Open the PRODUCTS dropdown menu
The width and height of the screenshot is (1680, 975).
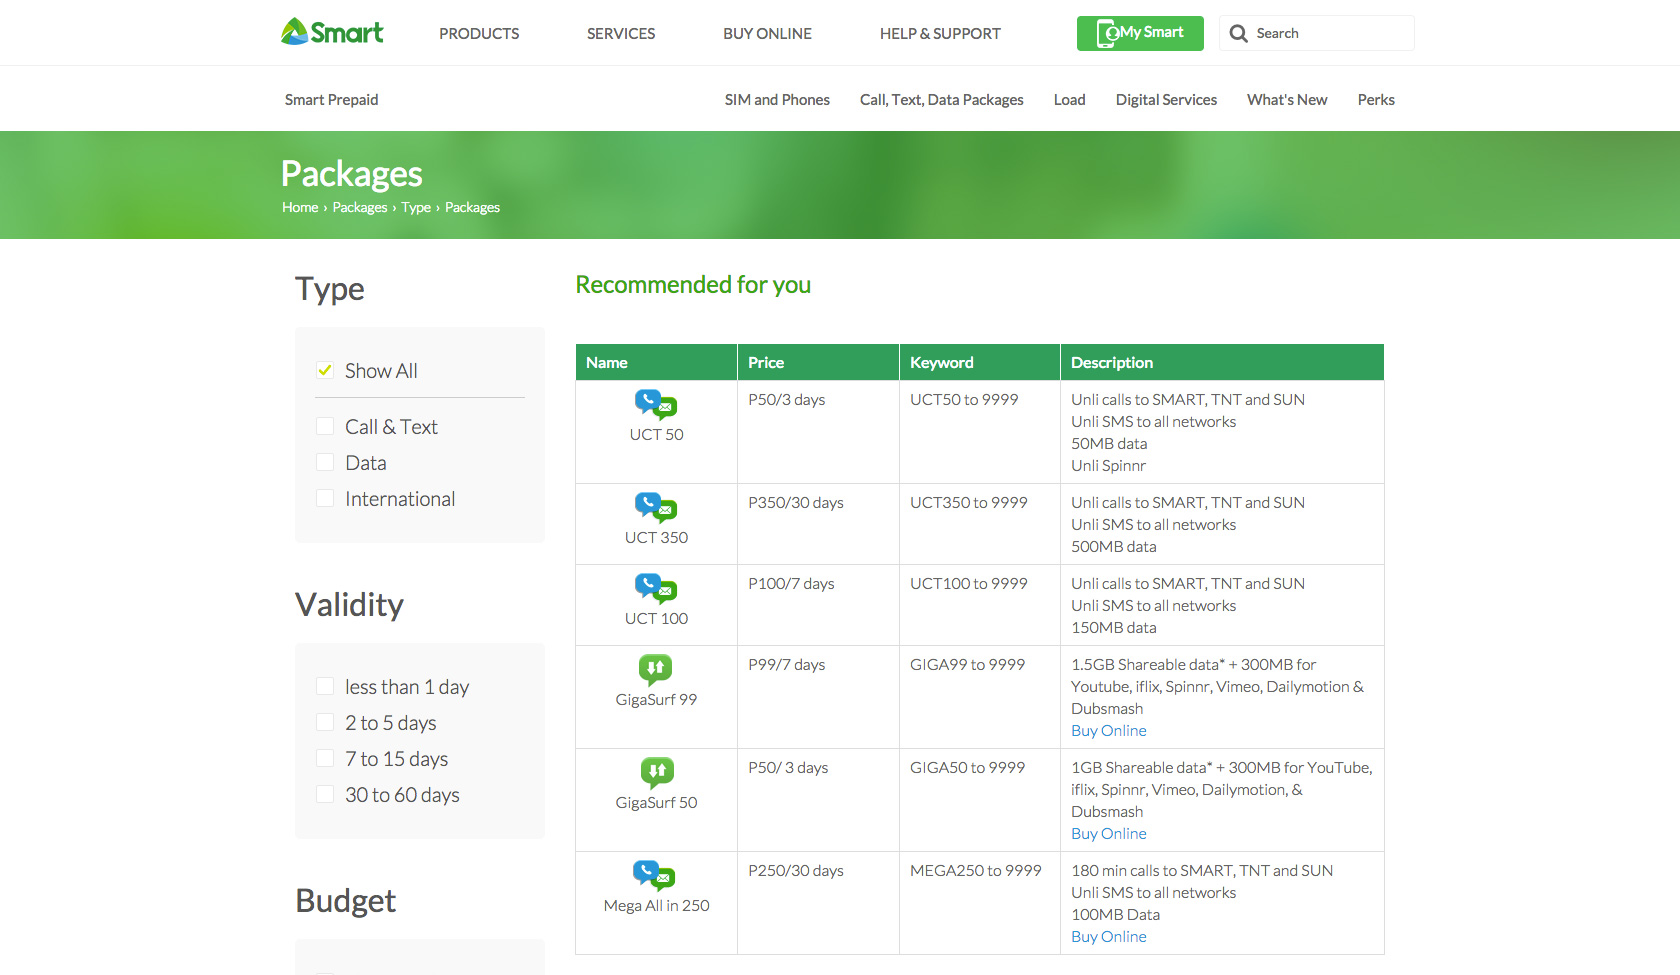click(x=479, y=33)
